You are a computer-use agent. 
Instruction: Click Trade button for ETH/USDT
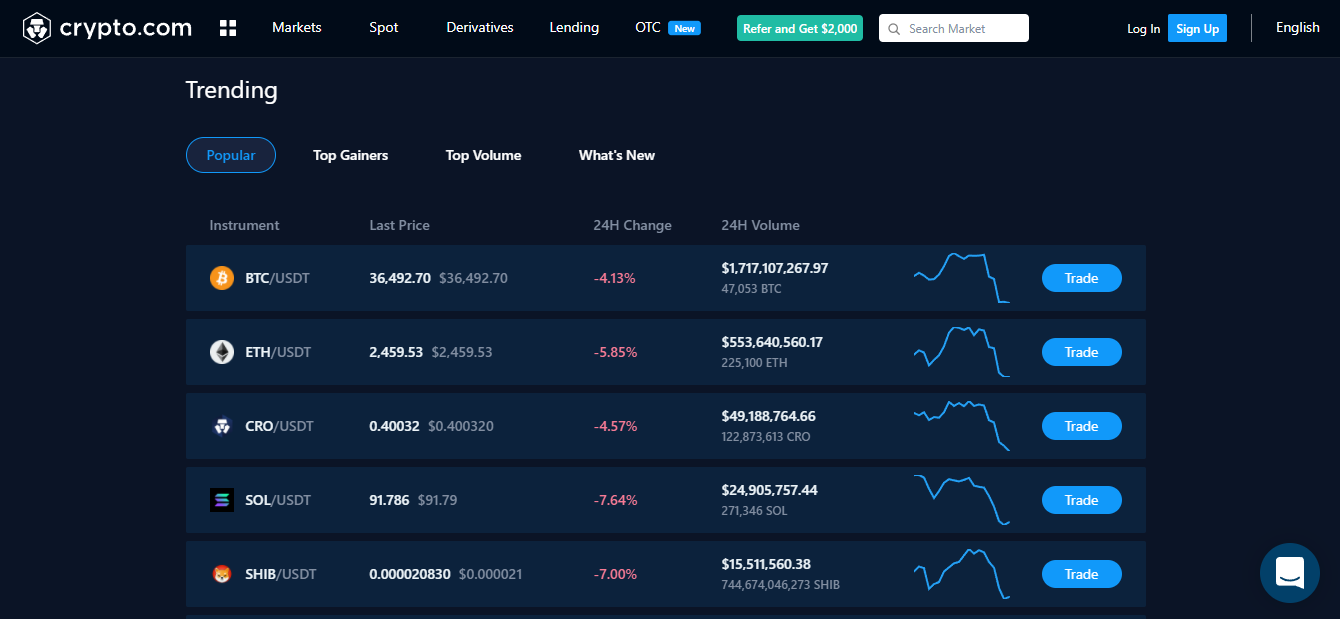(x=1082, y=352)
